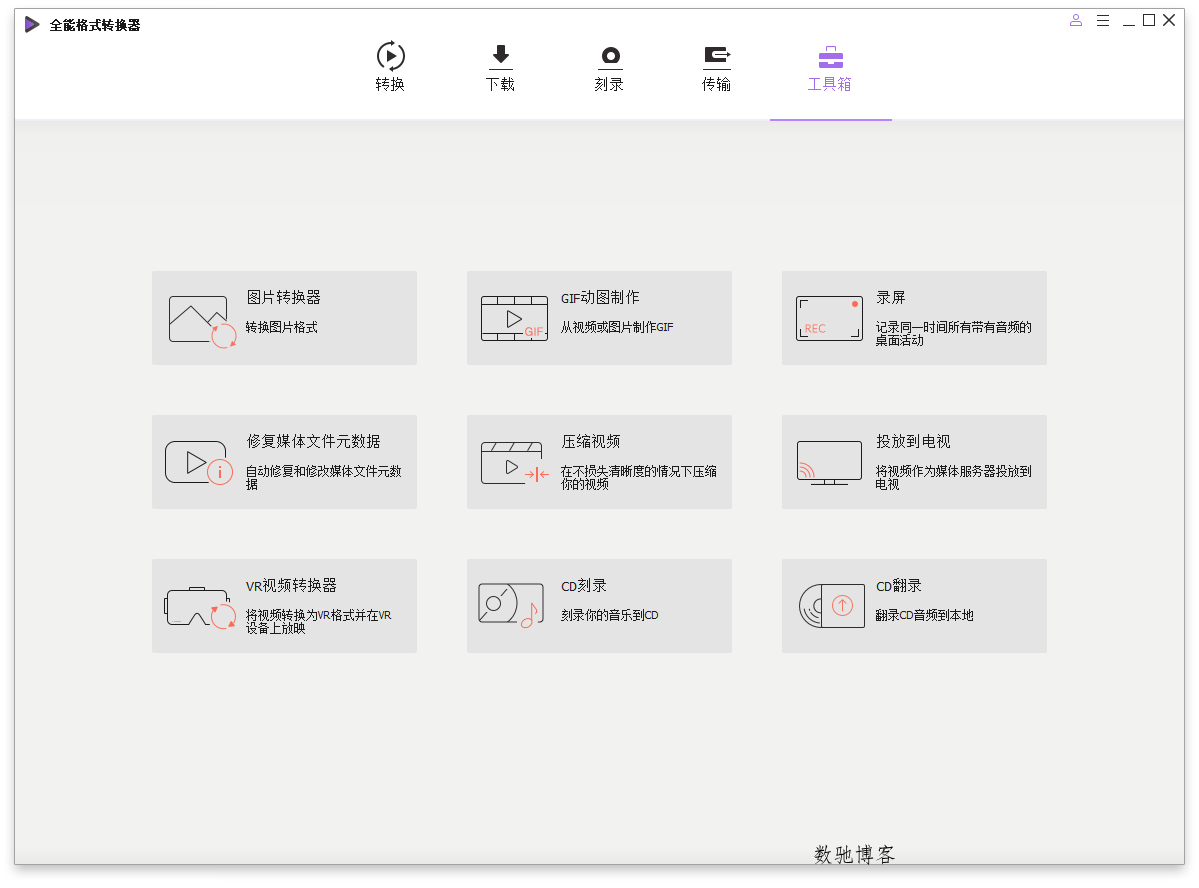Switch to the 下载 tab label

500,84
